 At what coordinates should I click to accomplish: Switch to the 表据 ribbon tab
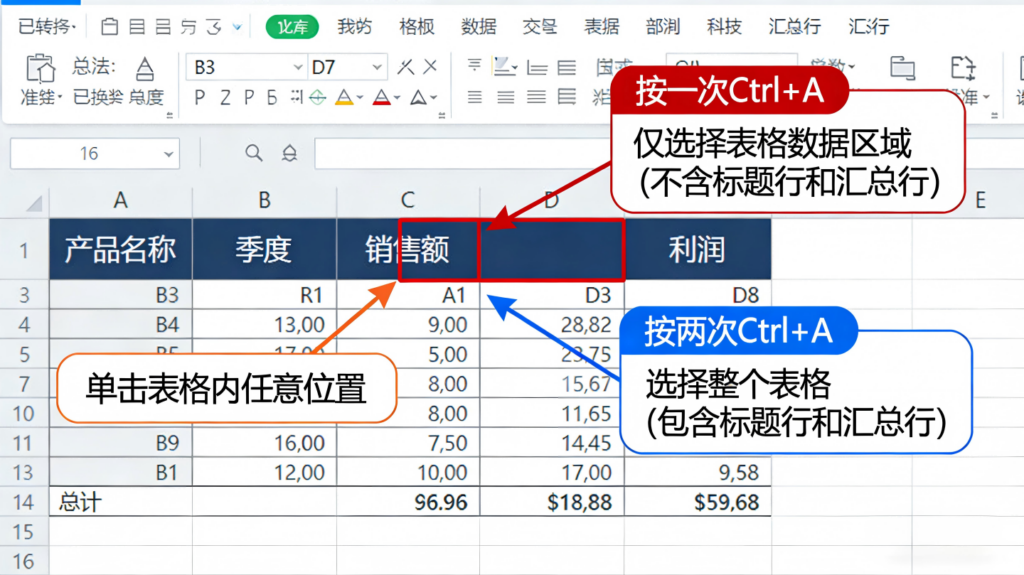pyautogui.click(x=601, y=27)
